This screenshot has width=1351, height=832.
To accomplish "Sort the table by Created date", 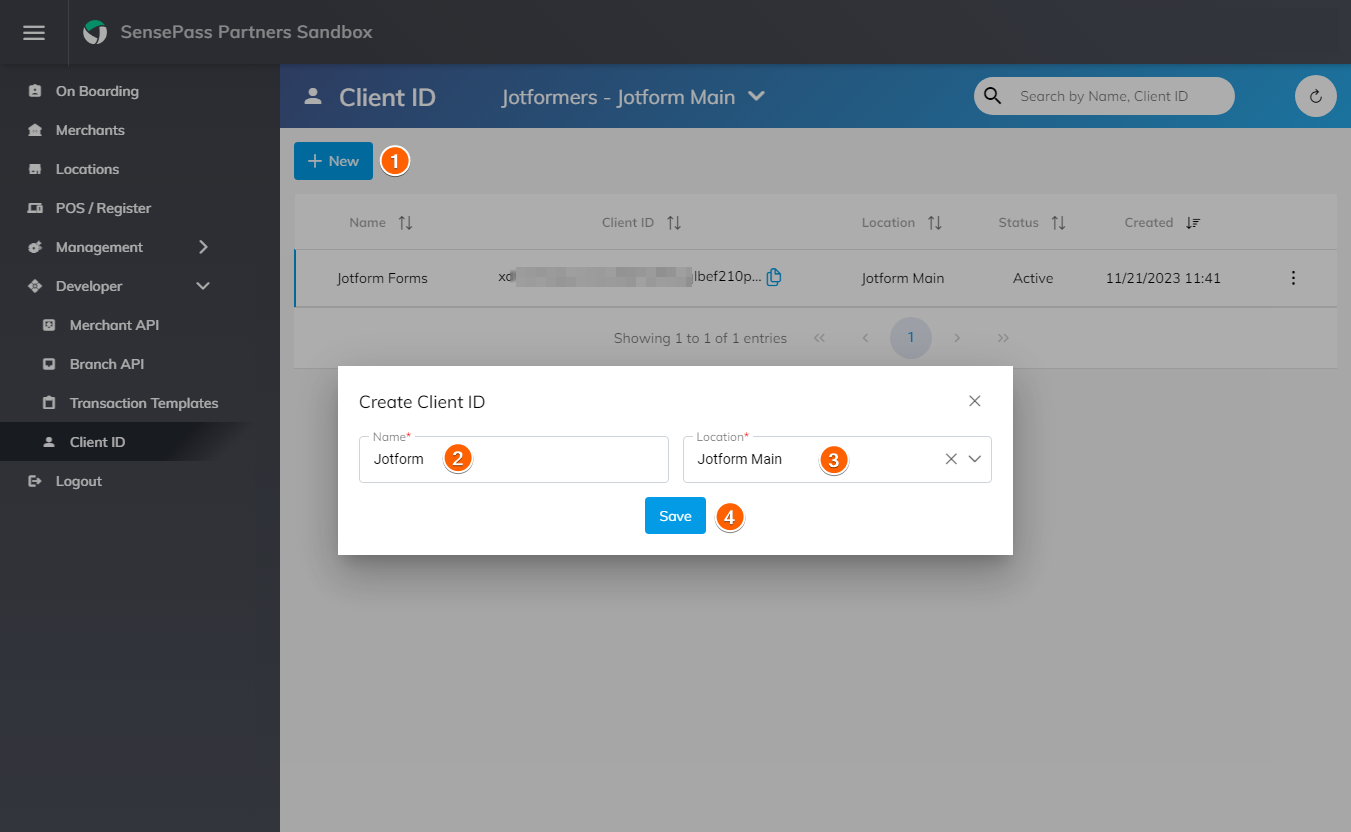I will pyautogui.click(x=1192, y=223).
